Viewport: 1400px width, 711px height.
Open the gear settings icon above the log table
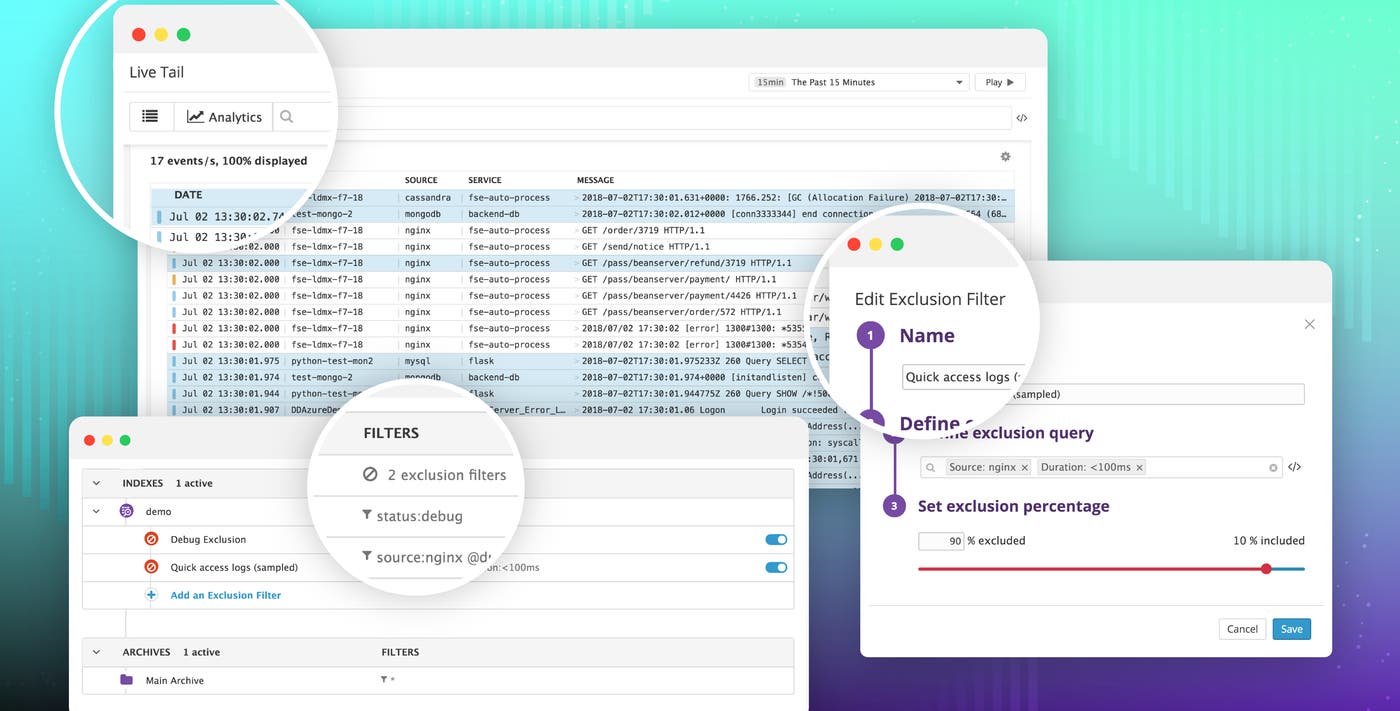tap(1005, 156)
